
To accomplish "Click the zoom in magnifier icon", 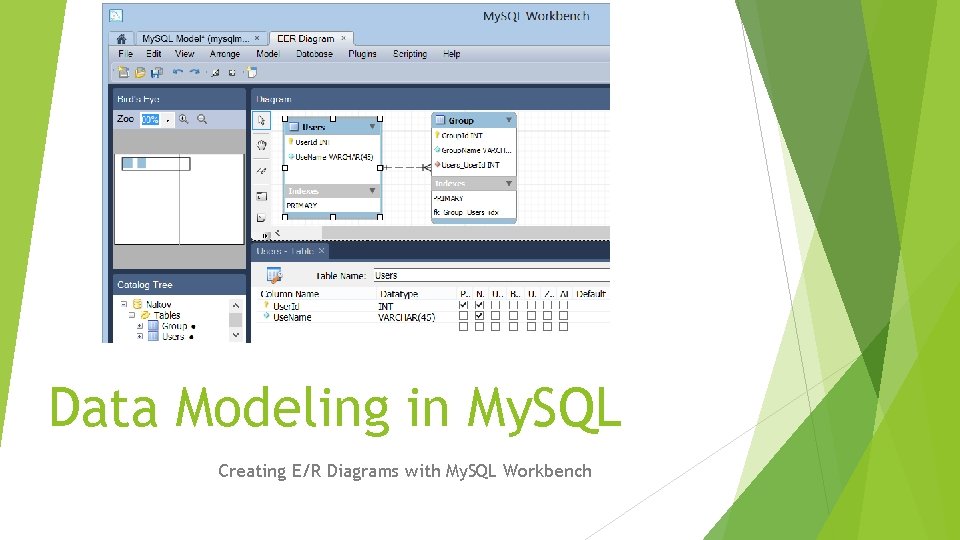I will [184, 119].
